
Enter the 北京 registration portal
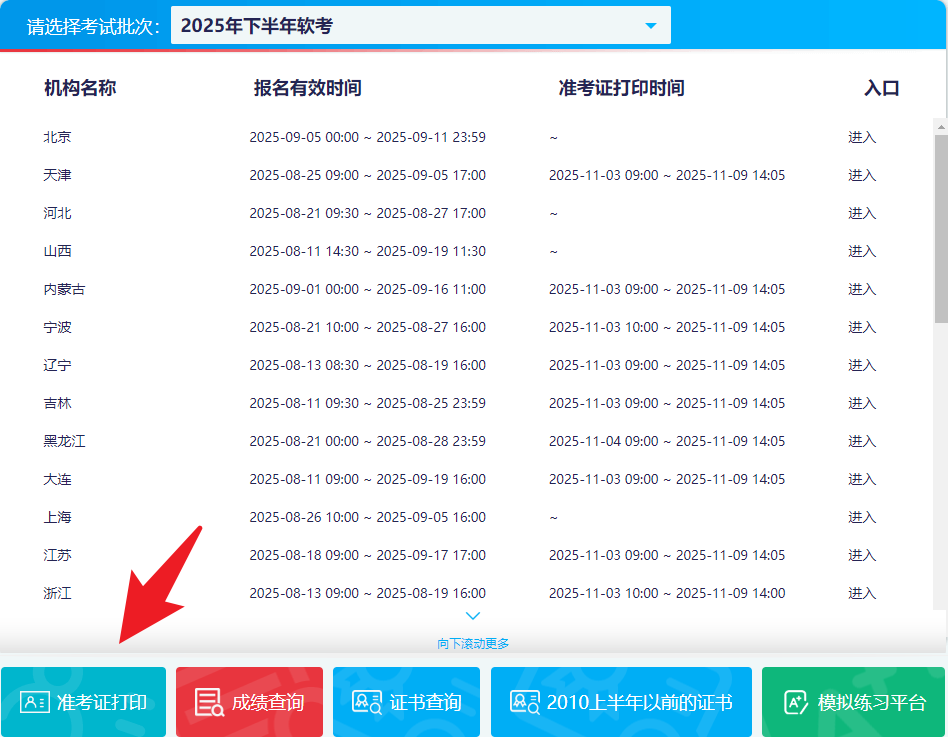coord(861,137)
